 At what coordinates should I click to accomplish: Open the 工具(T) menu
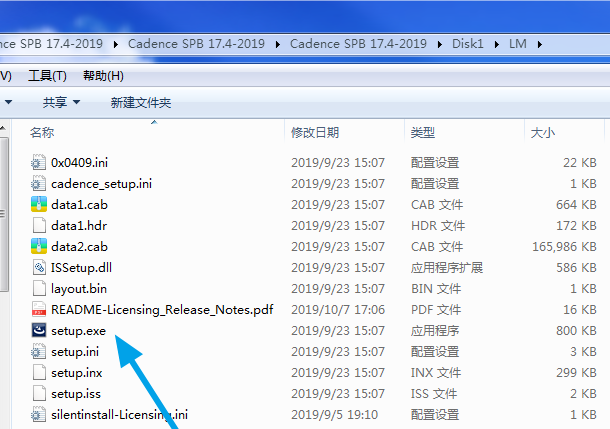(x=47, y=75)
